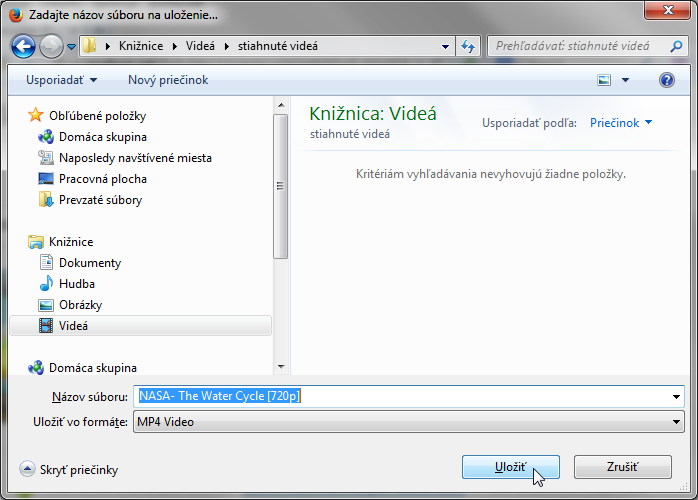This screenshot has height=500, width=698.
Task: Click navigation pane scroll up arrow
Action: pos(281,105)
